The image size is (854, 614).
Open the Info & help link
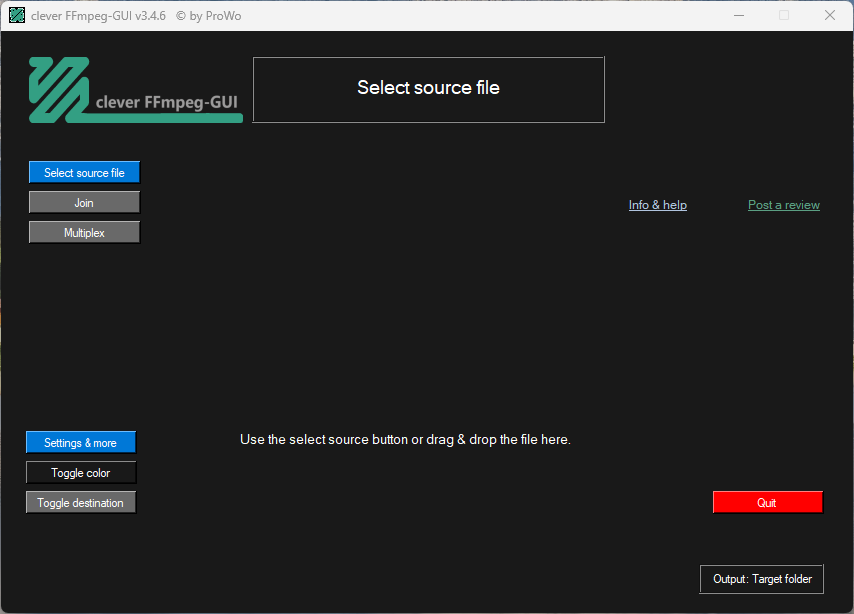(657, 205)
